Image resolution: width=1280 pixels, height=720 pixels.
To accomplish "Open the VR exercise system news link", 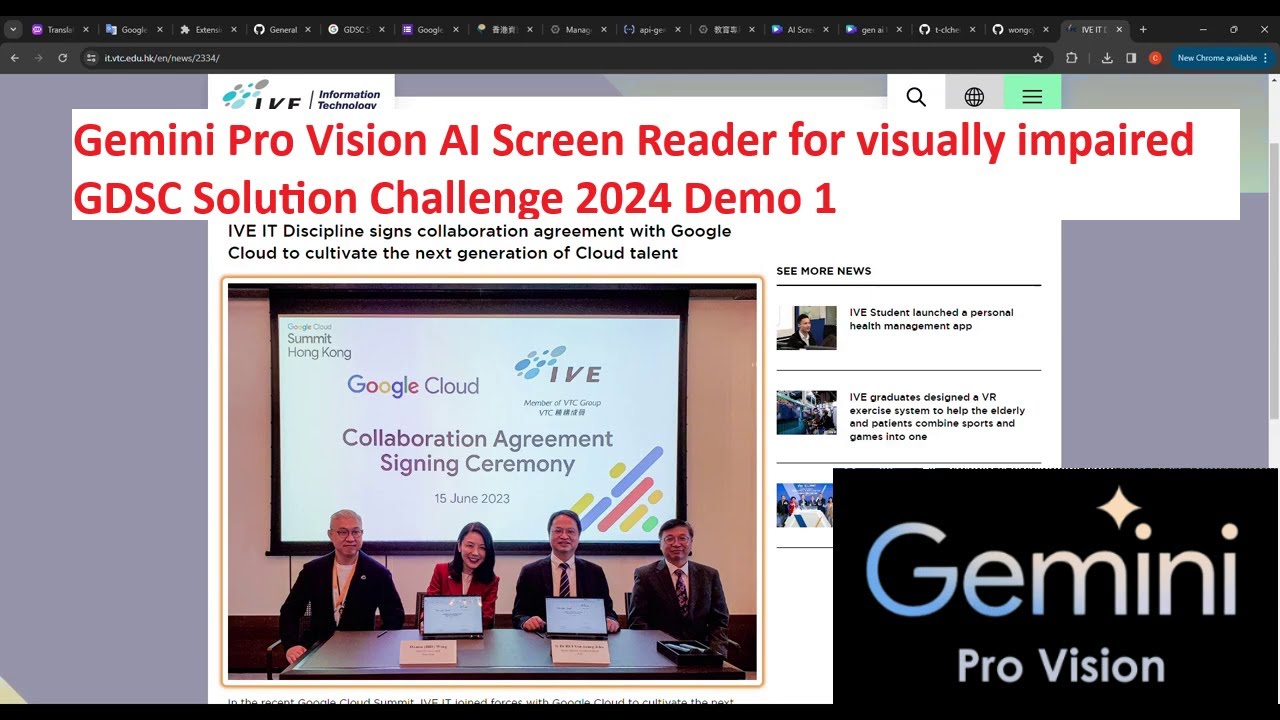I will pyautogui.click(x=937, y=417).
